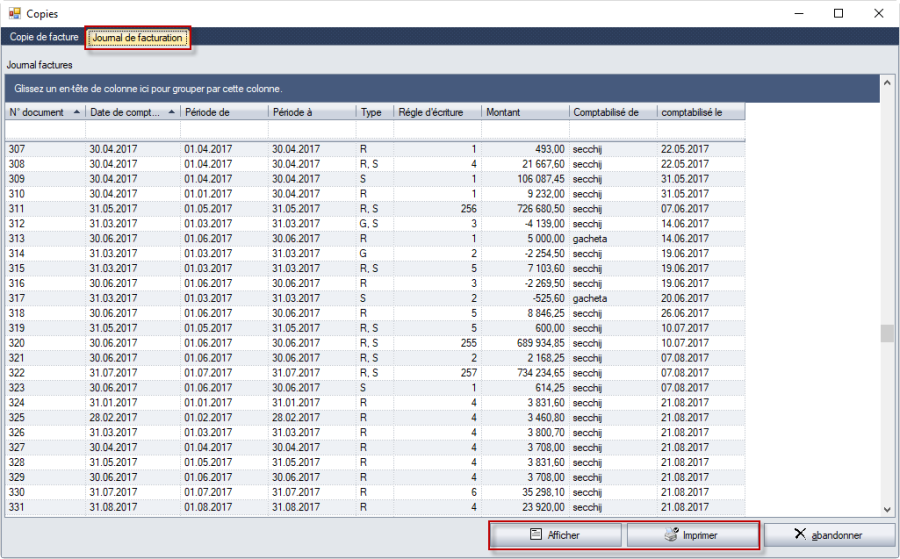The width and height of the screenshot is (900, 559).
Task: Select document row 310
Action: (375, 194)
